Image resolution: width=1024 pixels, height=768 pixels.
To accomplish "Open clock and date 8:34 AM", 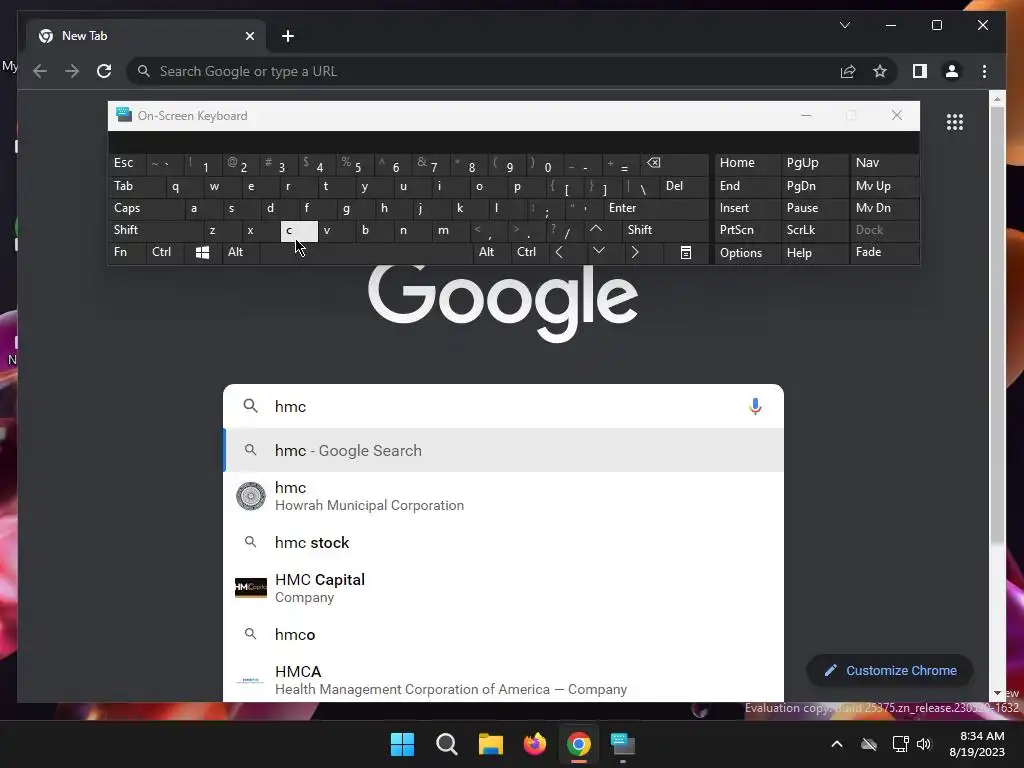I will click(x=976, y=744).
